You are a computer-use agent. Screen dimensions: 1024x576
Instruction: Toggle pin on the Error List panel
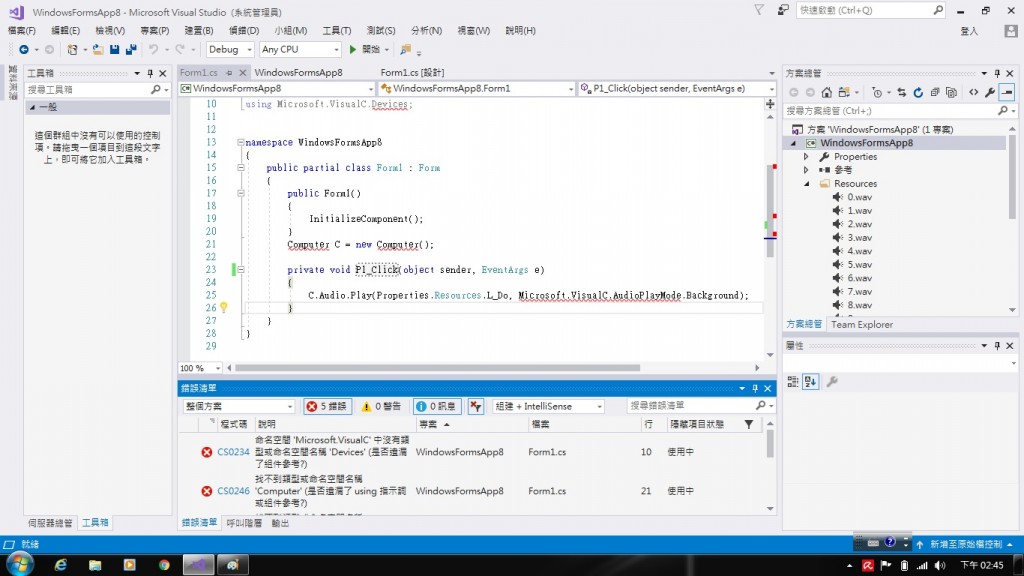(755, 389)
